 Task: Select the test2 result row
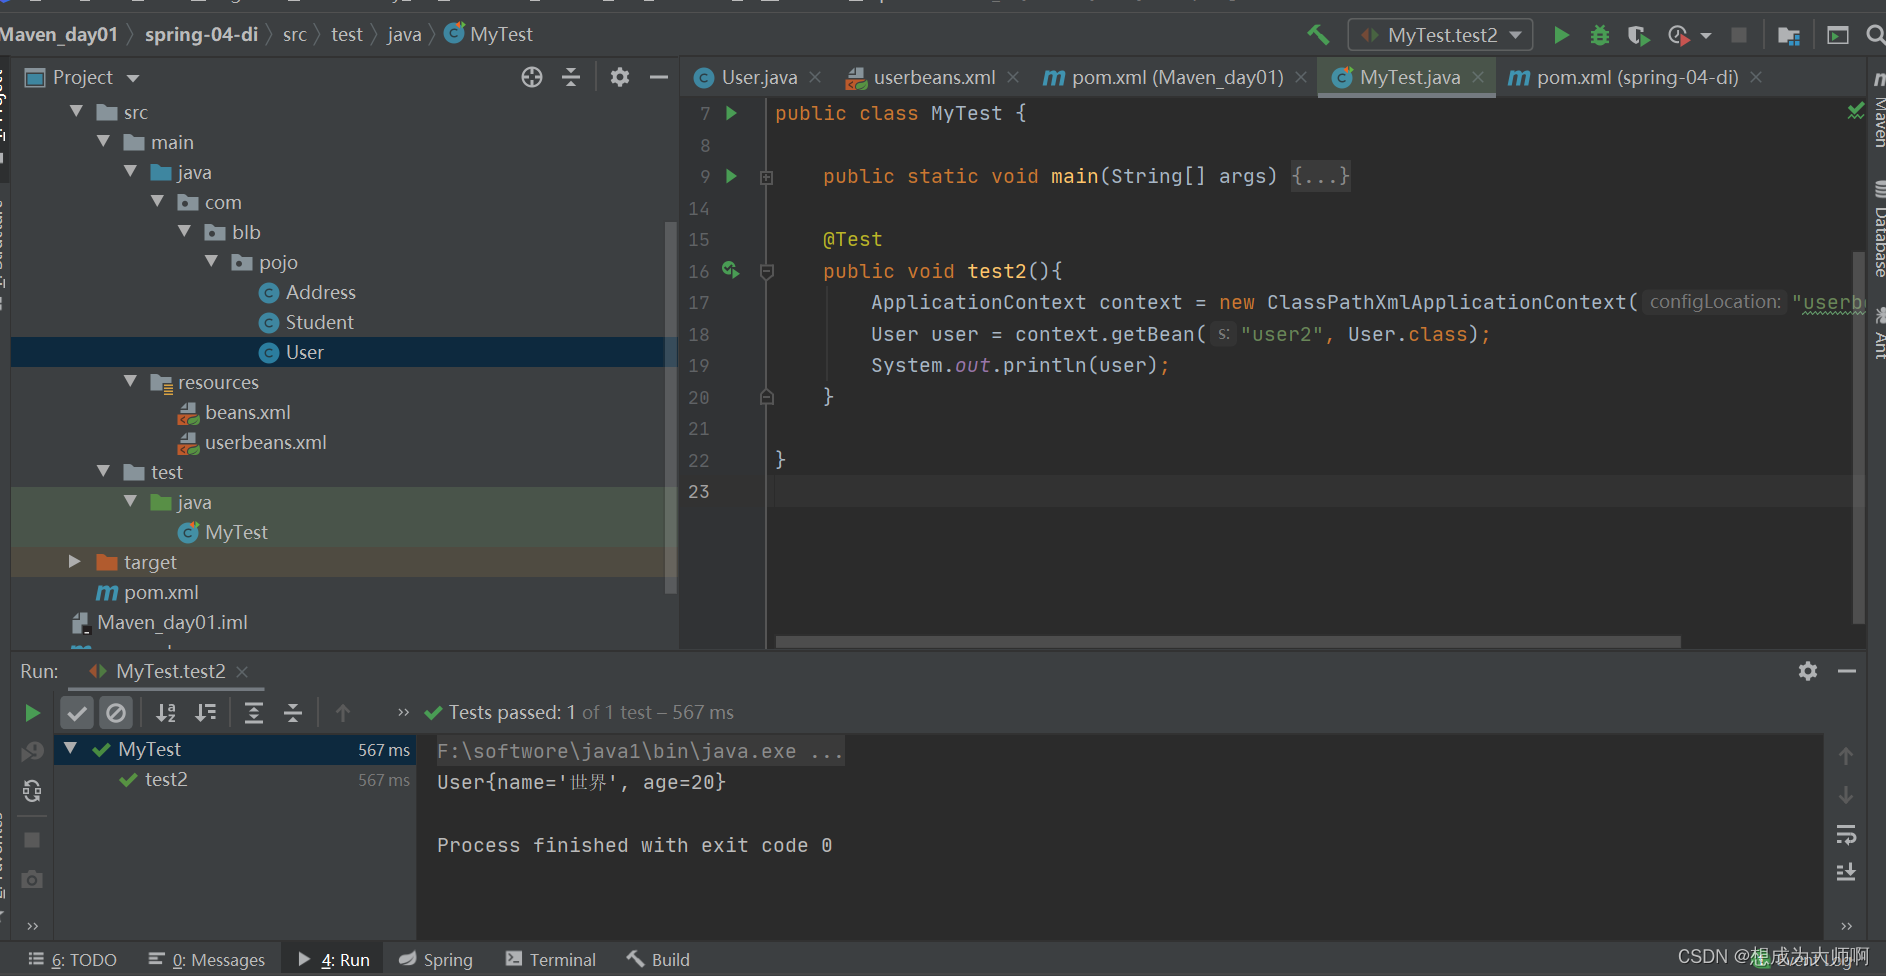tap(234, 779)
